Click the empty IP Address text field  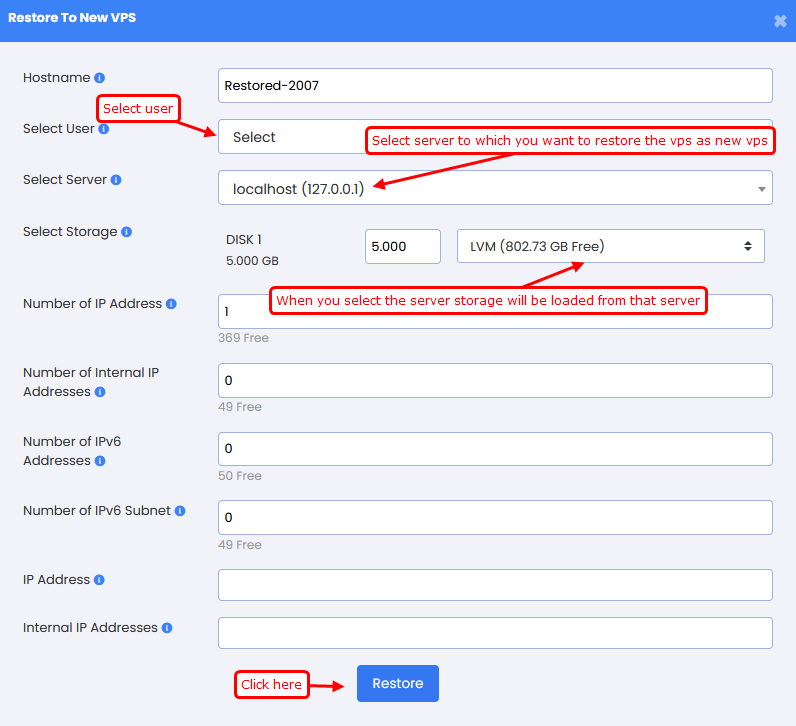[495, 586]
